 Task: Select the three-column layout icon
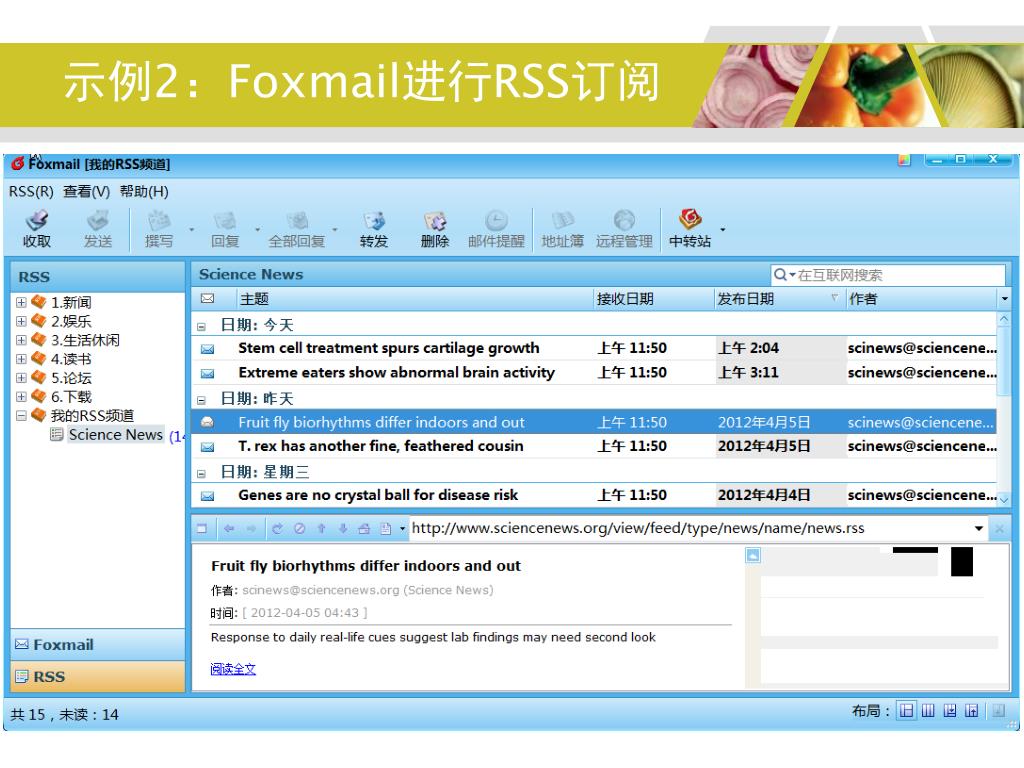[928, 711]
